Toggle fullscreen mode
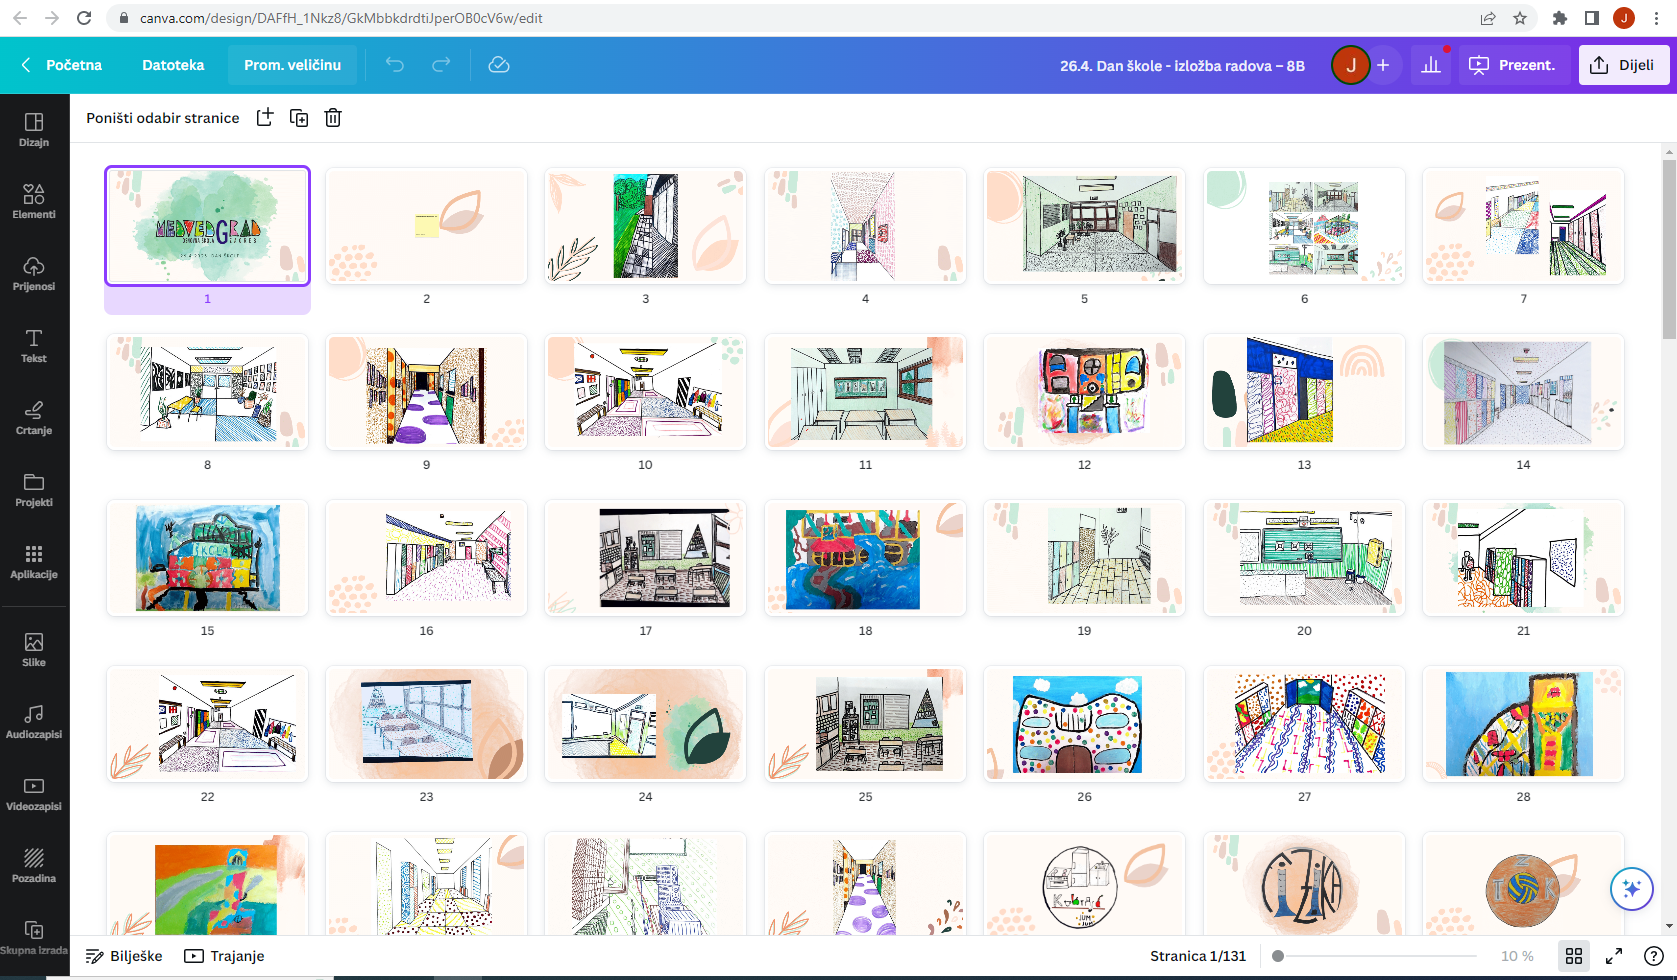Image resolution: width=1677 pixels, height=980 pixels. point(1614,956)
